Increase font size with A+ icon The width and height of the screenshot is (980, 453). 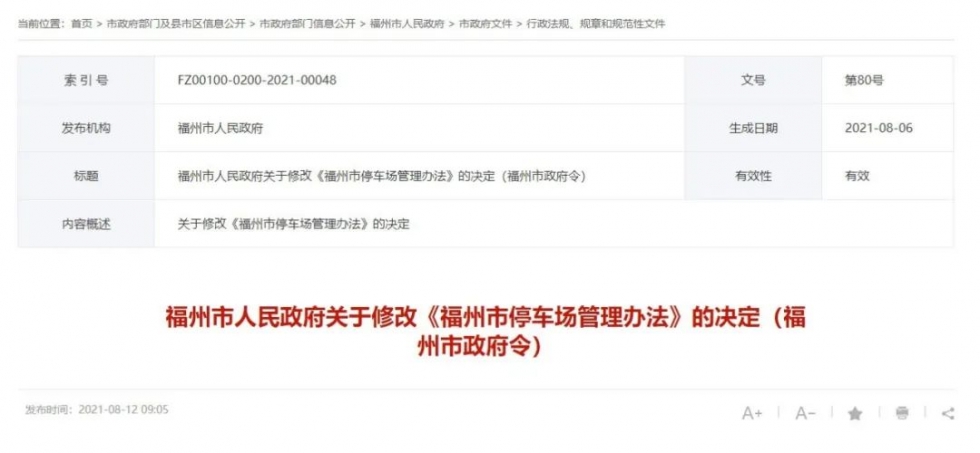pos(752,413)
